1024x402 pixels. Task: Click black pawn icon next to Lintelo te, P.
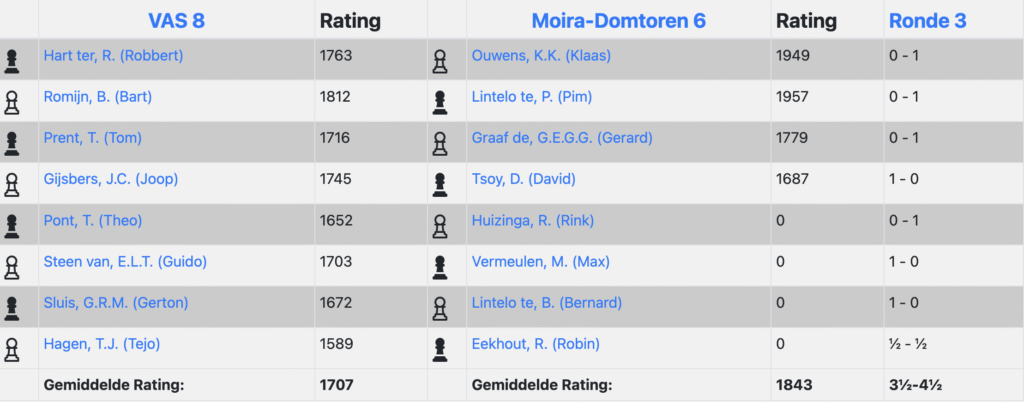click(439, 102)
